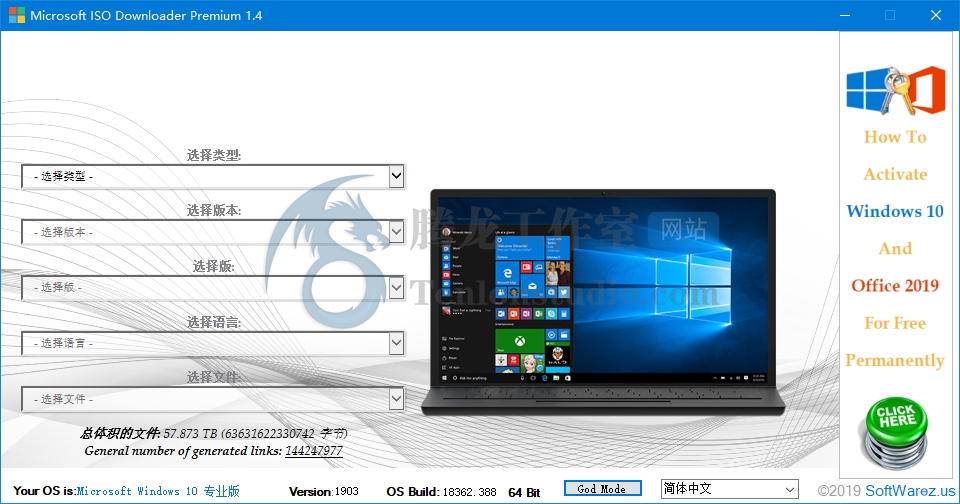The width and height of the screenshot is (960, 504).
Task: Click the 'Office 2019' banner text
Action: (895, 285)
